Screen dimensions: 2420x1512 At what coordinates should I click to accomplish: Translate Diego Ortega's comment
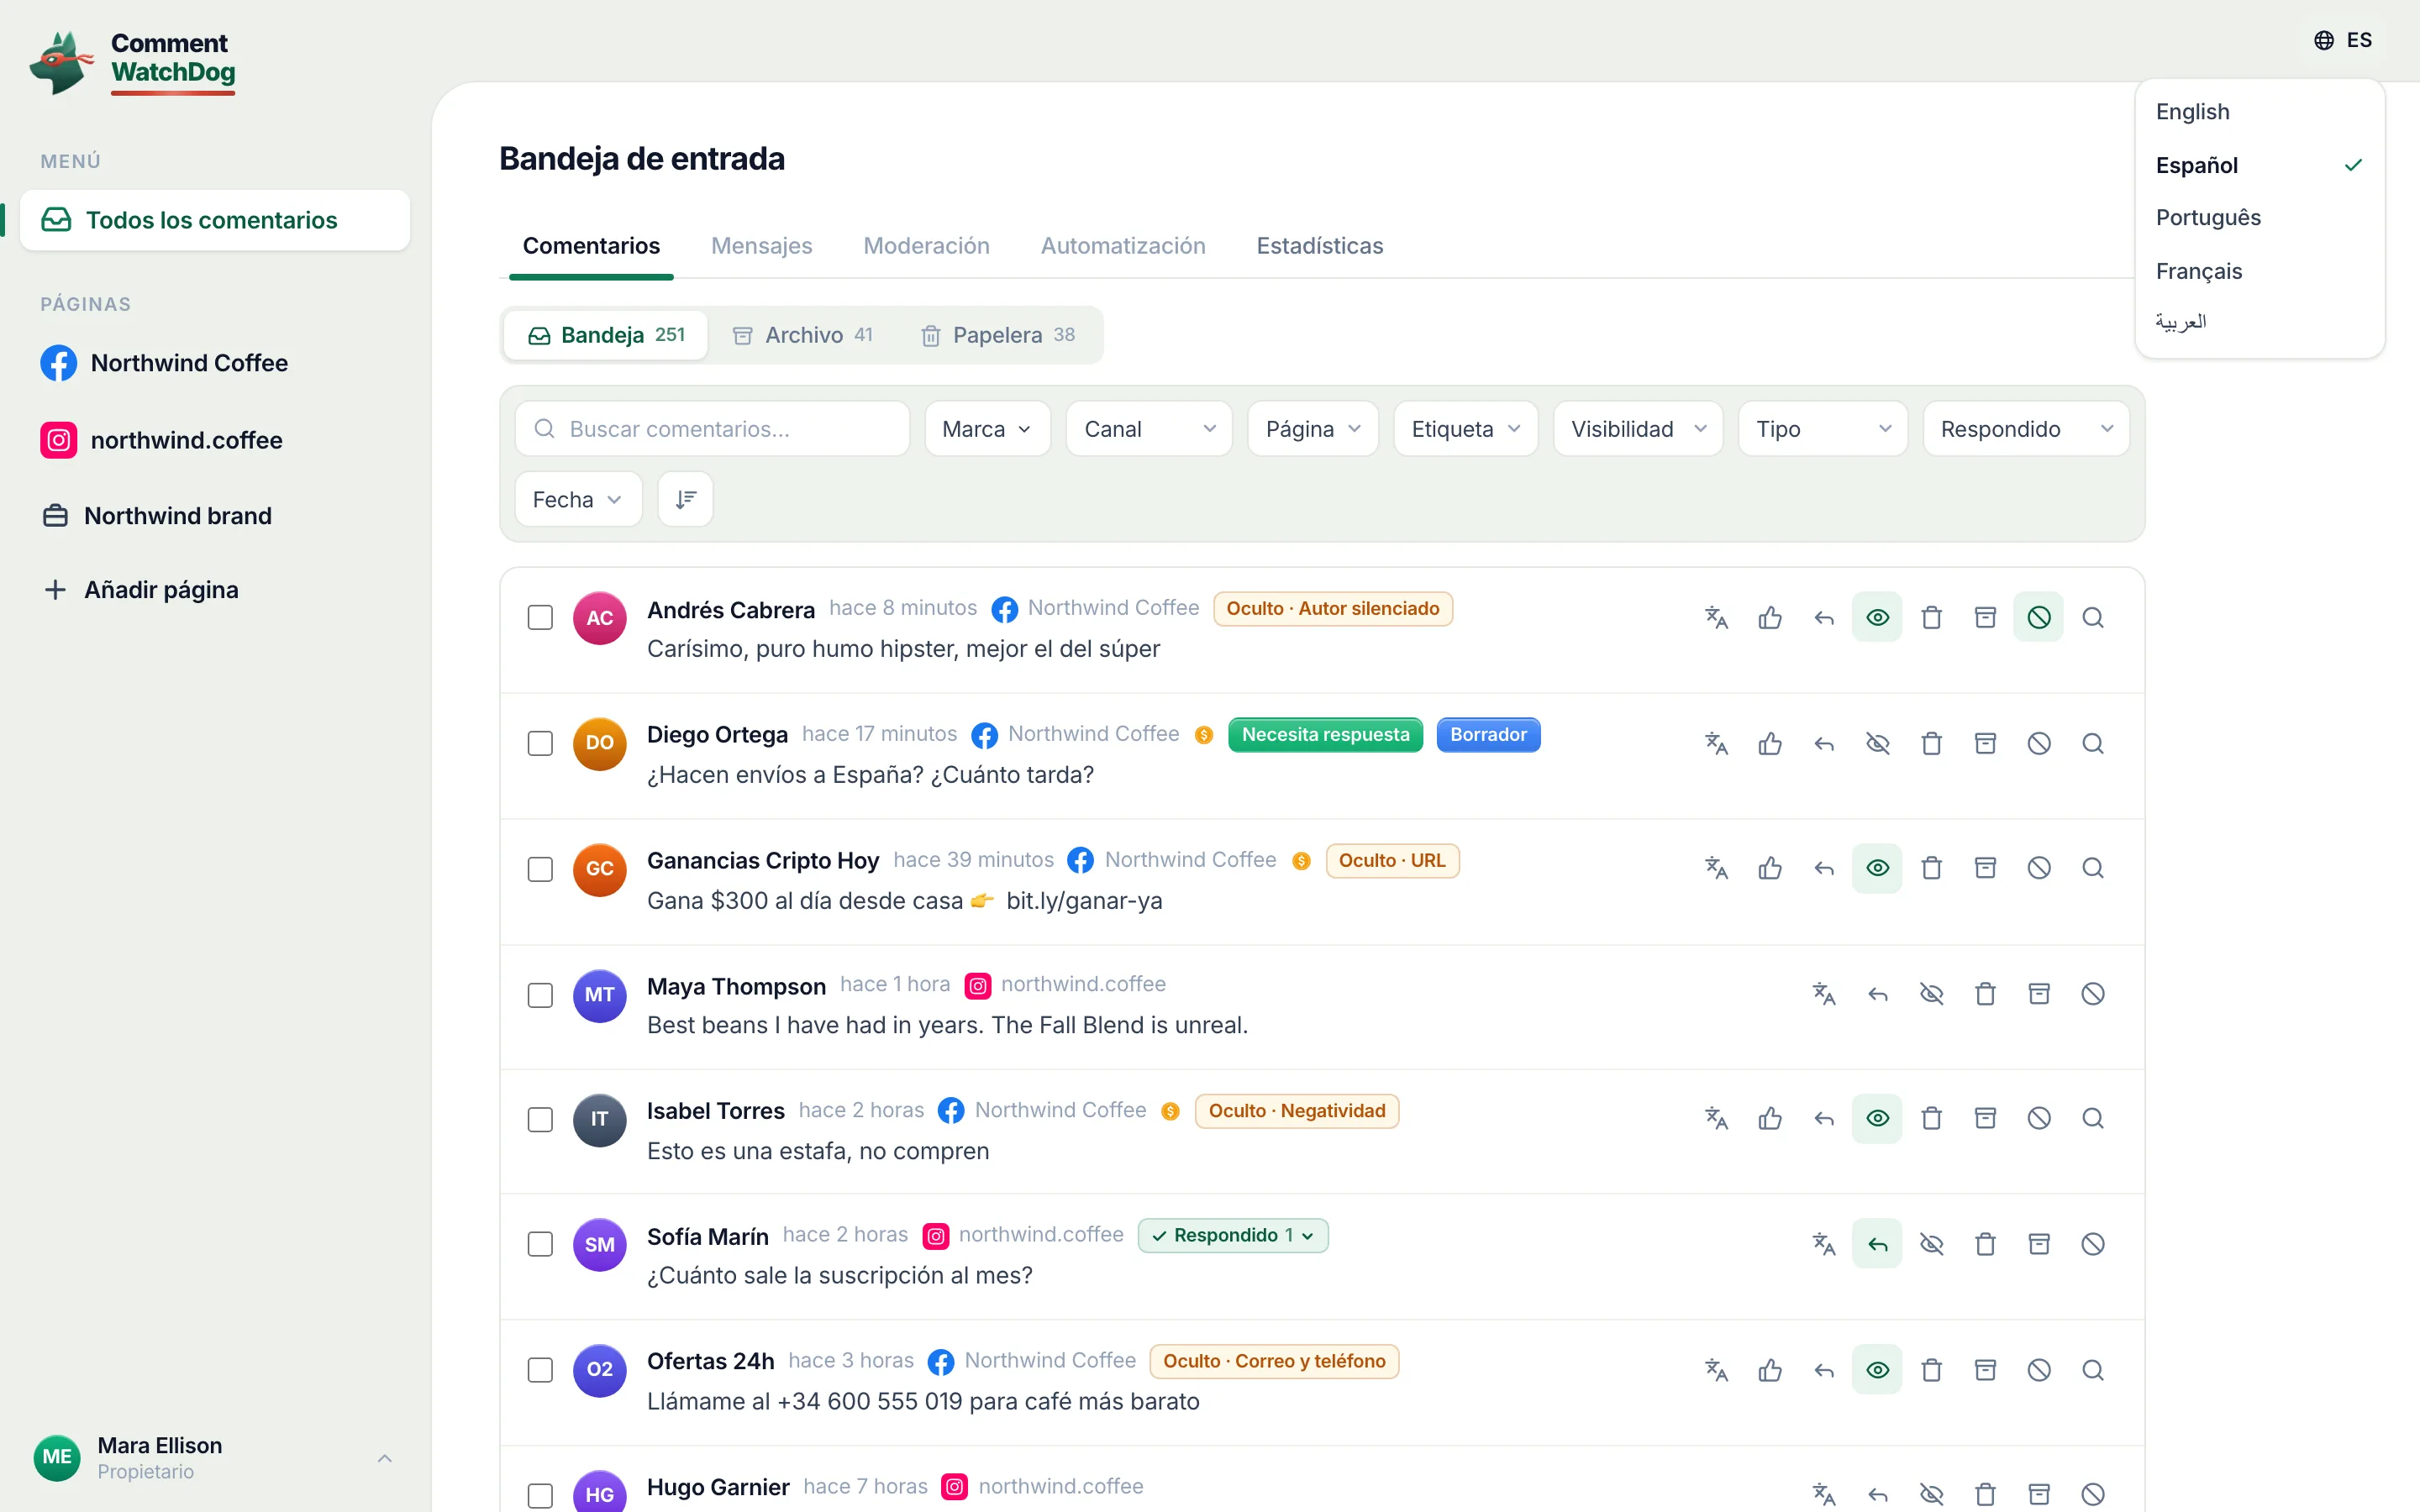click(1716, 744)
